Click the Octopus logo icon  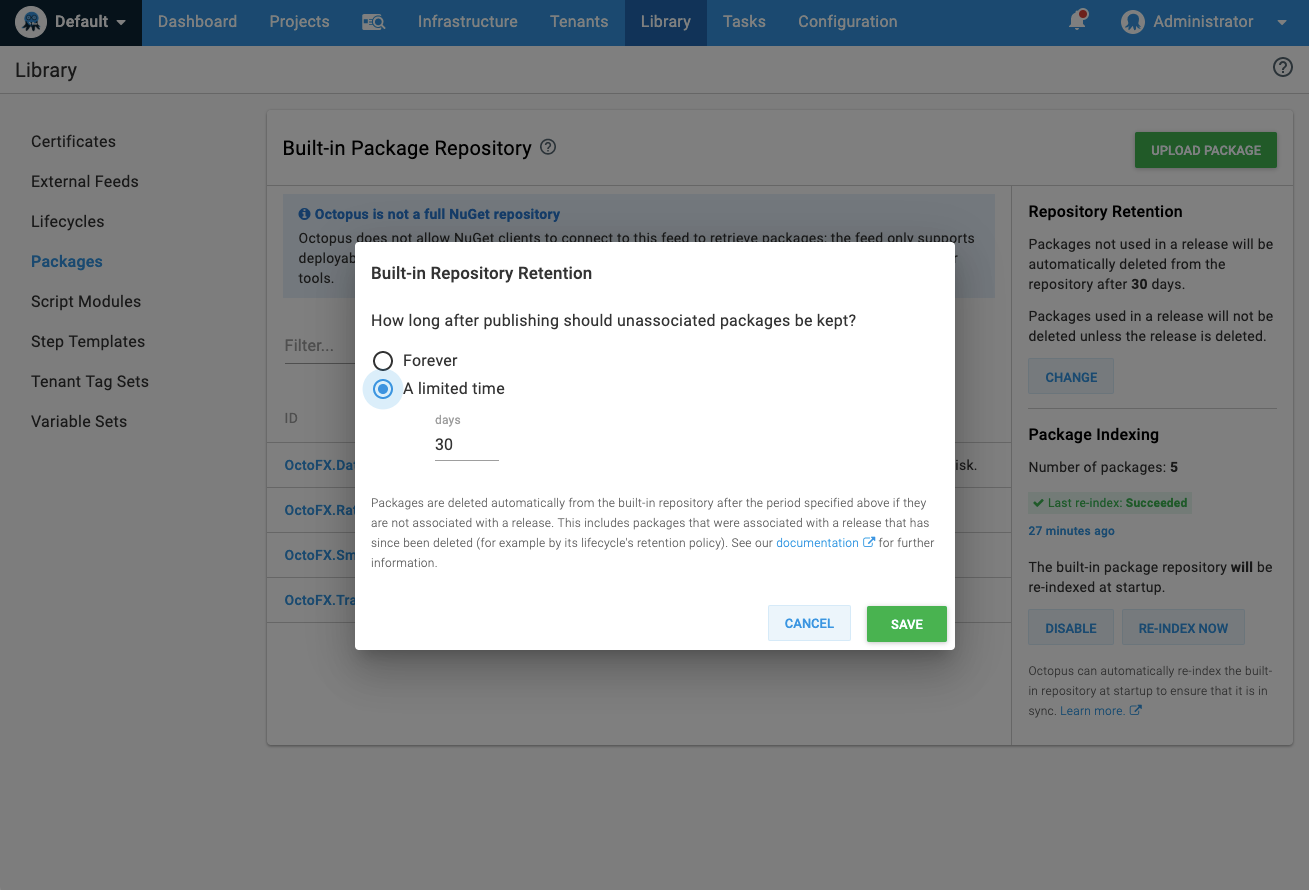32,22
